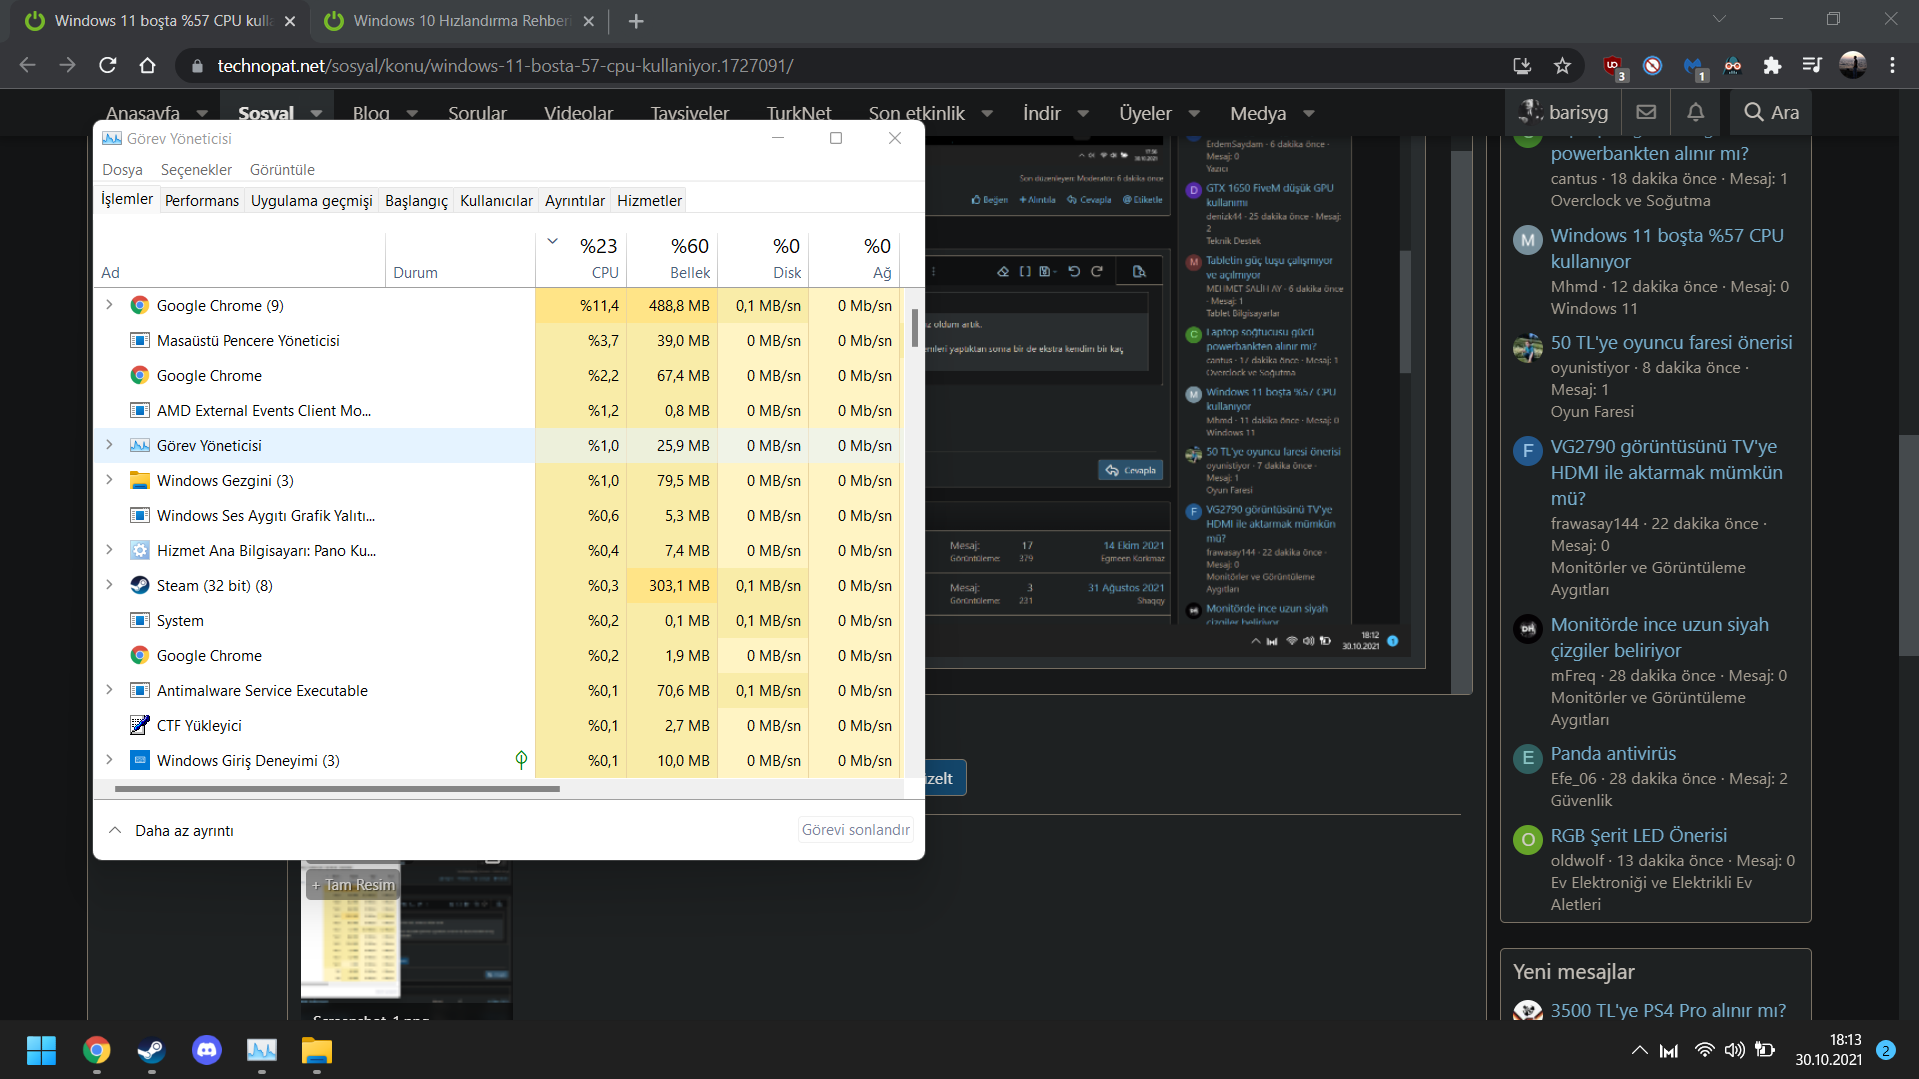This screenshot has height=1079, width=1919.
Task: Switch to the Kullanıcılar tab
Action: [496, 201]
